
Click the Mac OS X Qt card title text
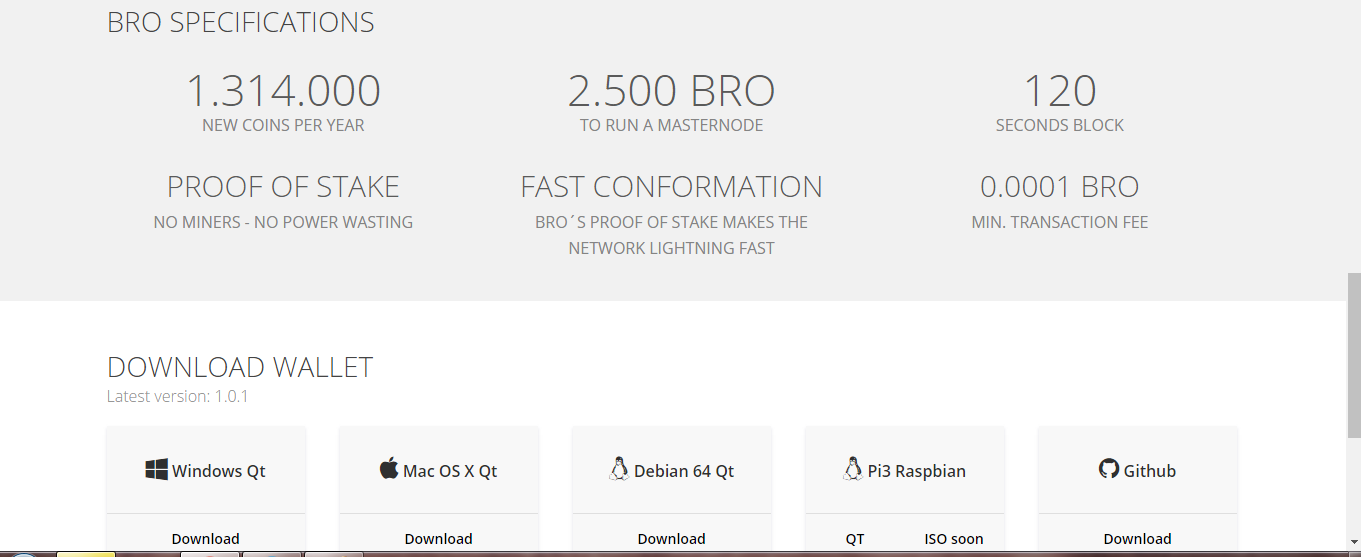450,471
